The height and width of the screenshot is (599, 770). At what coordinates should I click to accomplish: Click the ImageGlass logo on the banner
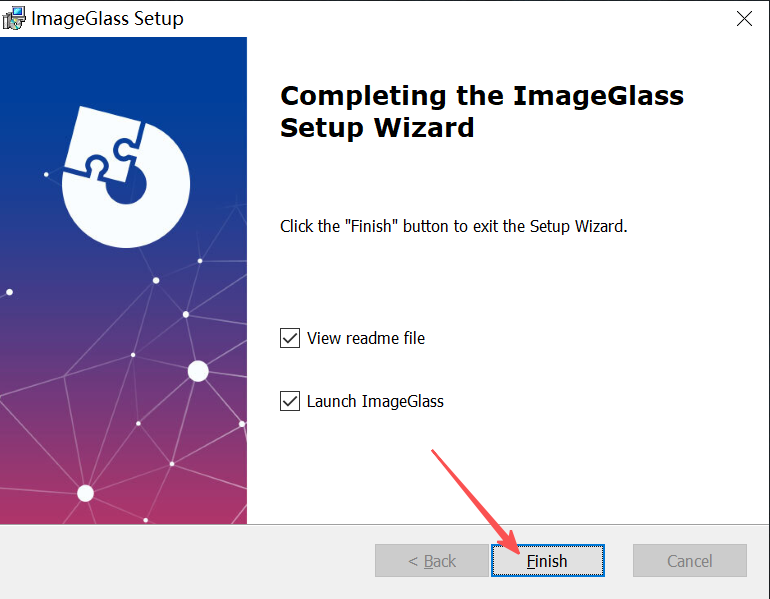[126, 177]
